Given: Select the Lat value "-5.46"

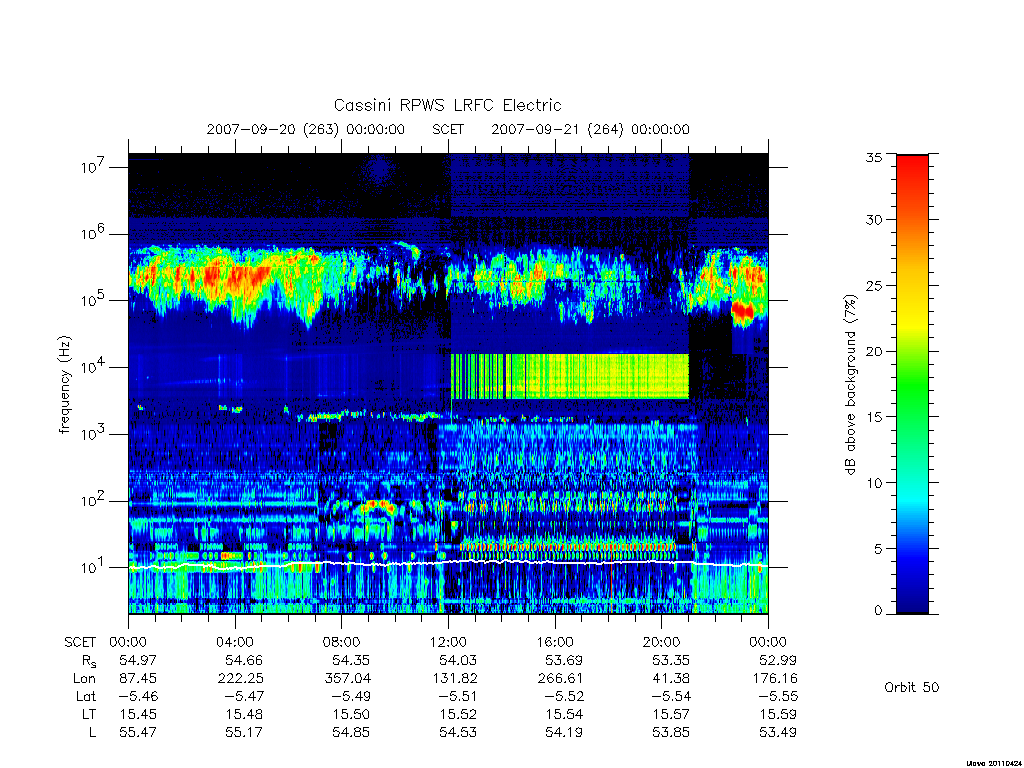Looking at the screenshot, I should [136, 697].
